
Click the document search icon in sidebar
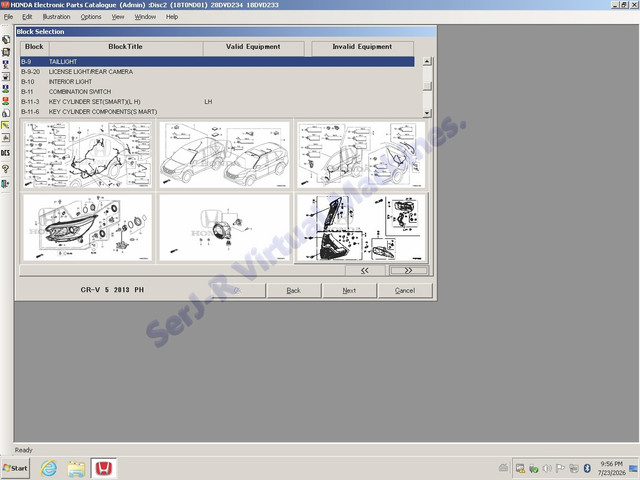click(6, 113)
